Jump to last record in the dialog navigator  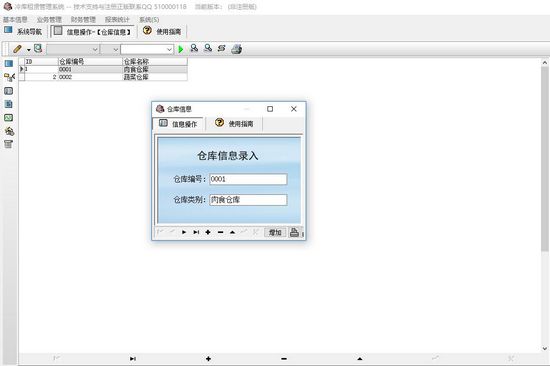[196, 232]
